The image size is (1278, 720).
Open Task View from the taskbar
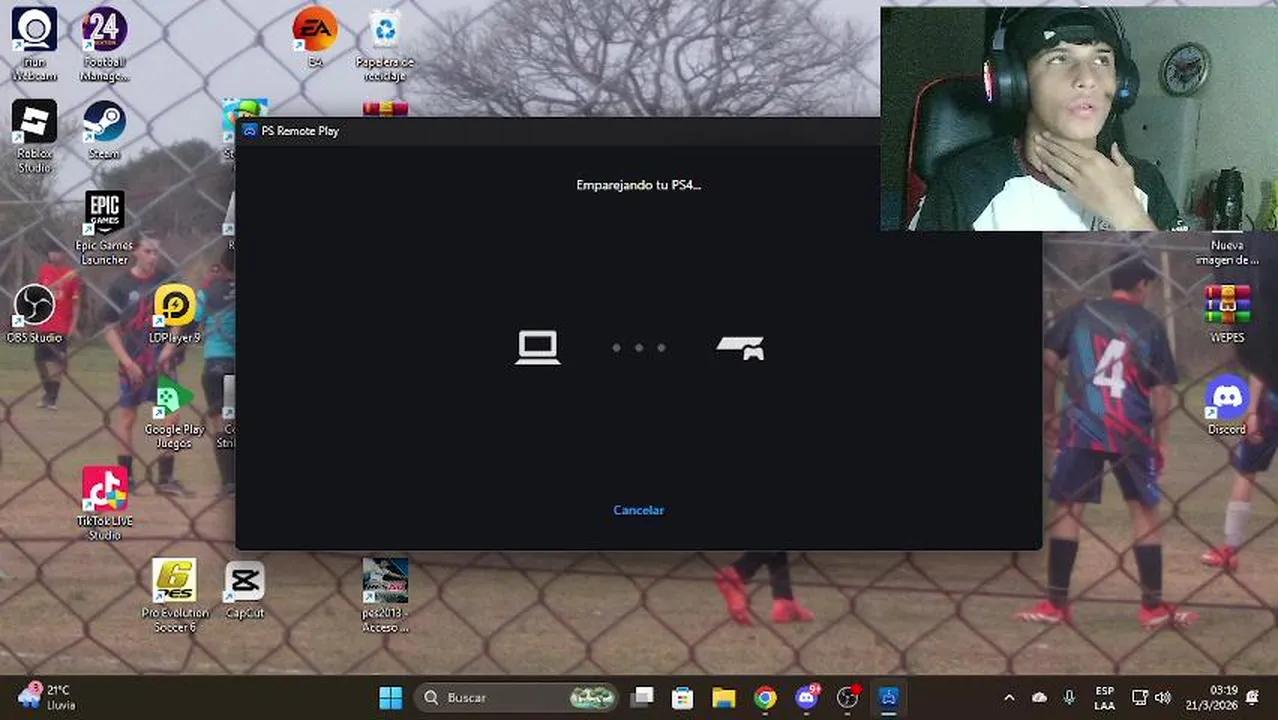642,698
